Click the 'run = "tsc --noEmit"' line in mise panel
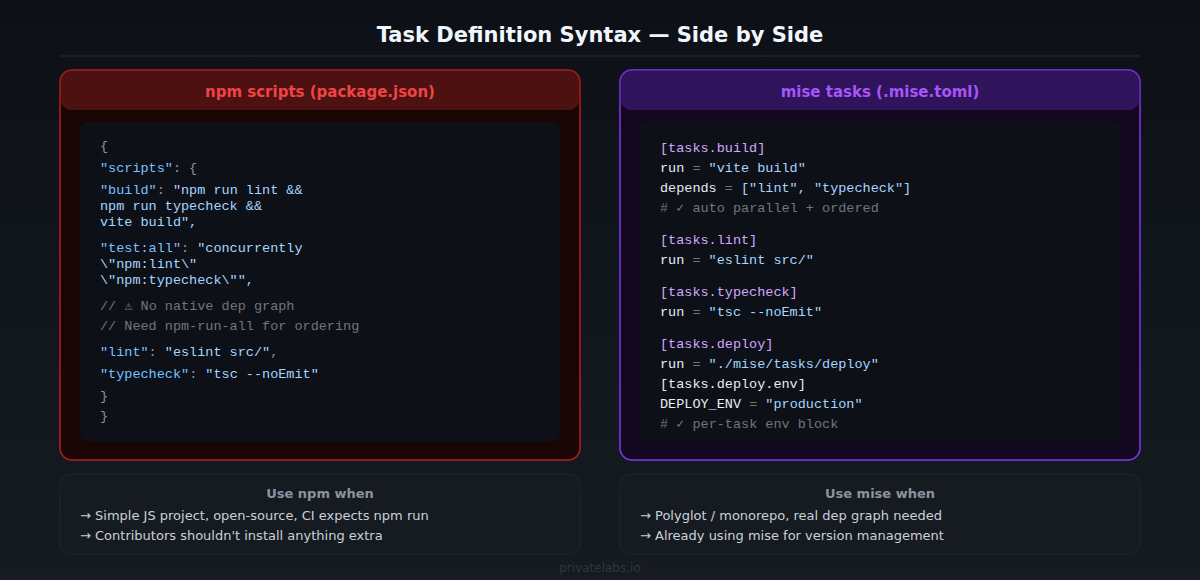The height and width of the screenshot is (580, 1200). [740, 312]
